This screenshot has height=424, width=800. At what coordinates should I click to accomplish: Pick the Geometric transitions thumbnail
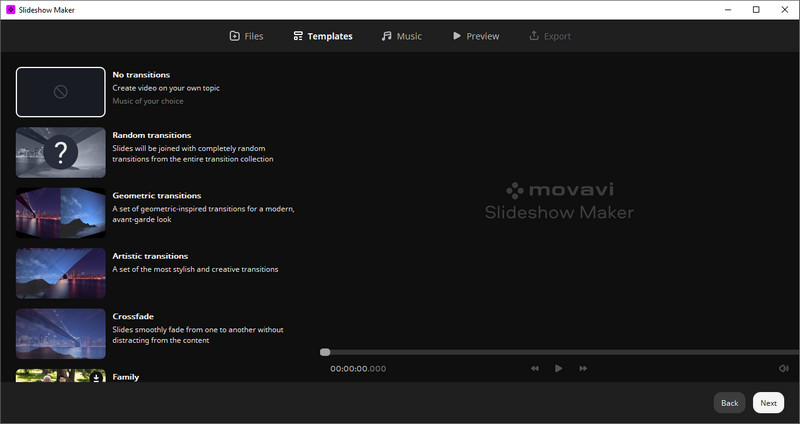pyautogui.click(x=61, y=213)
